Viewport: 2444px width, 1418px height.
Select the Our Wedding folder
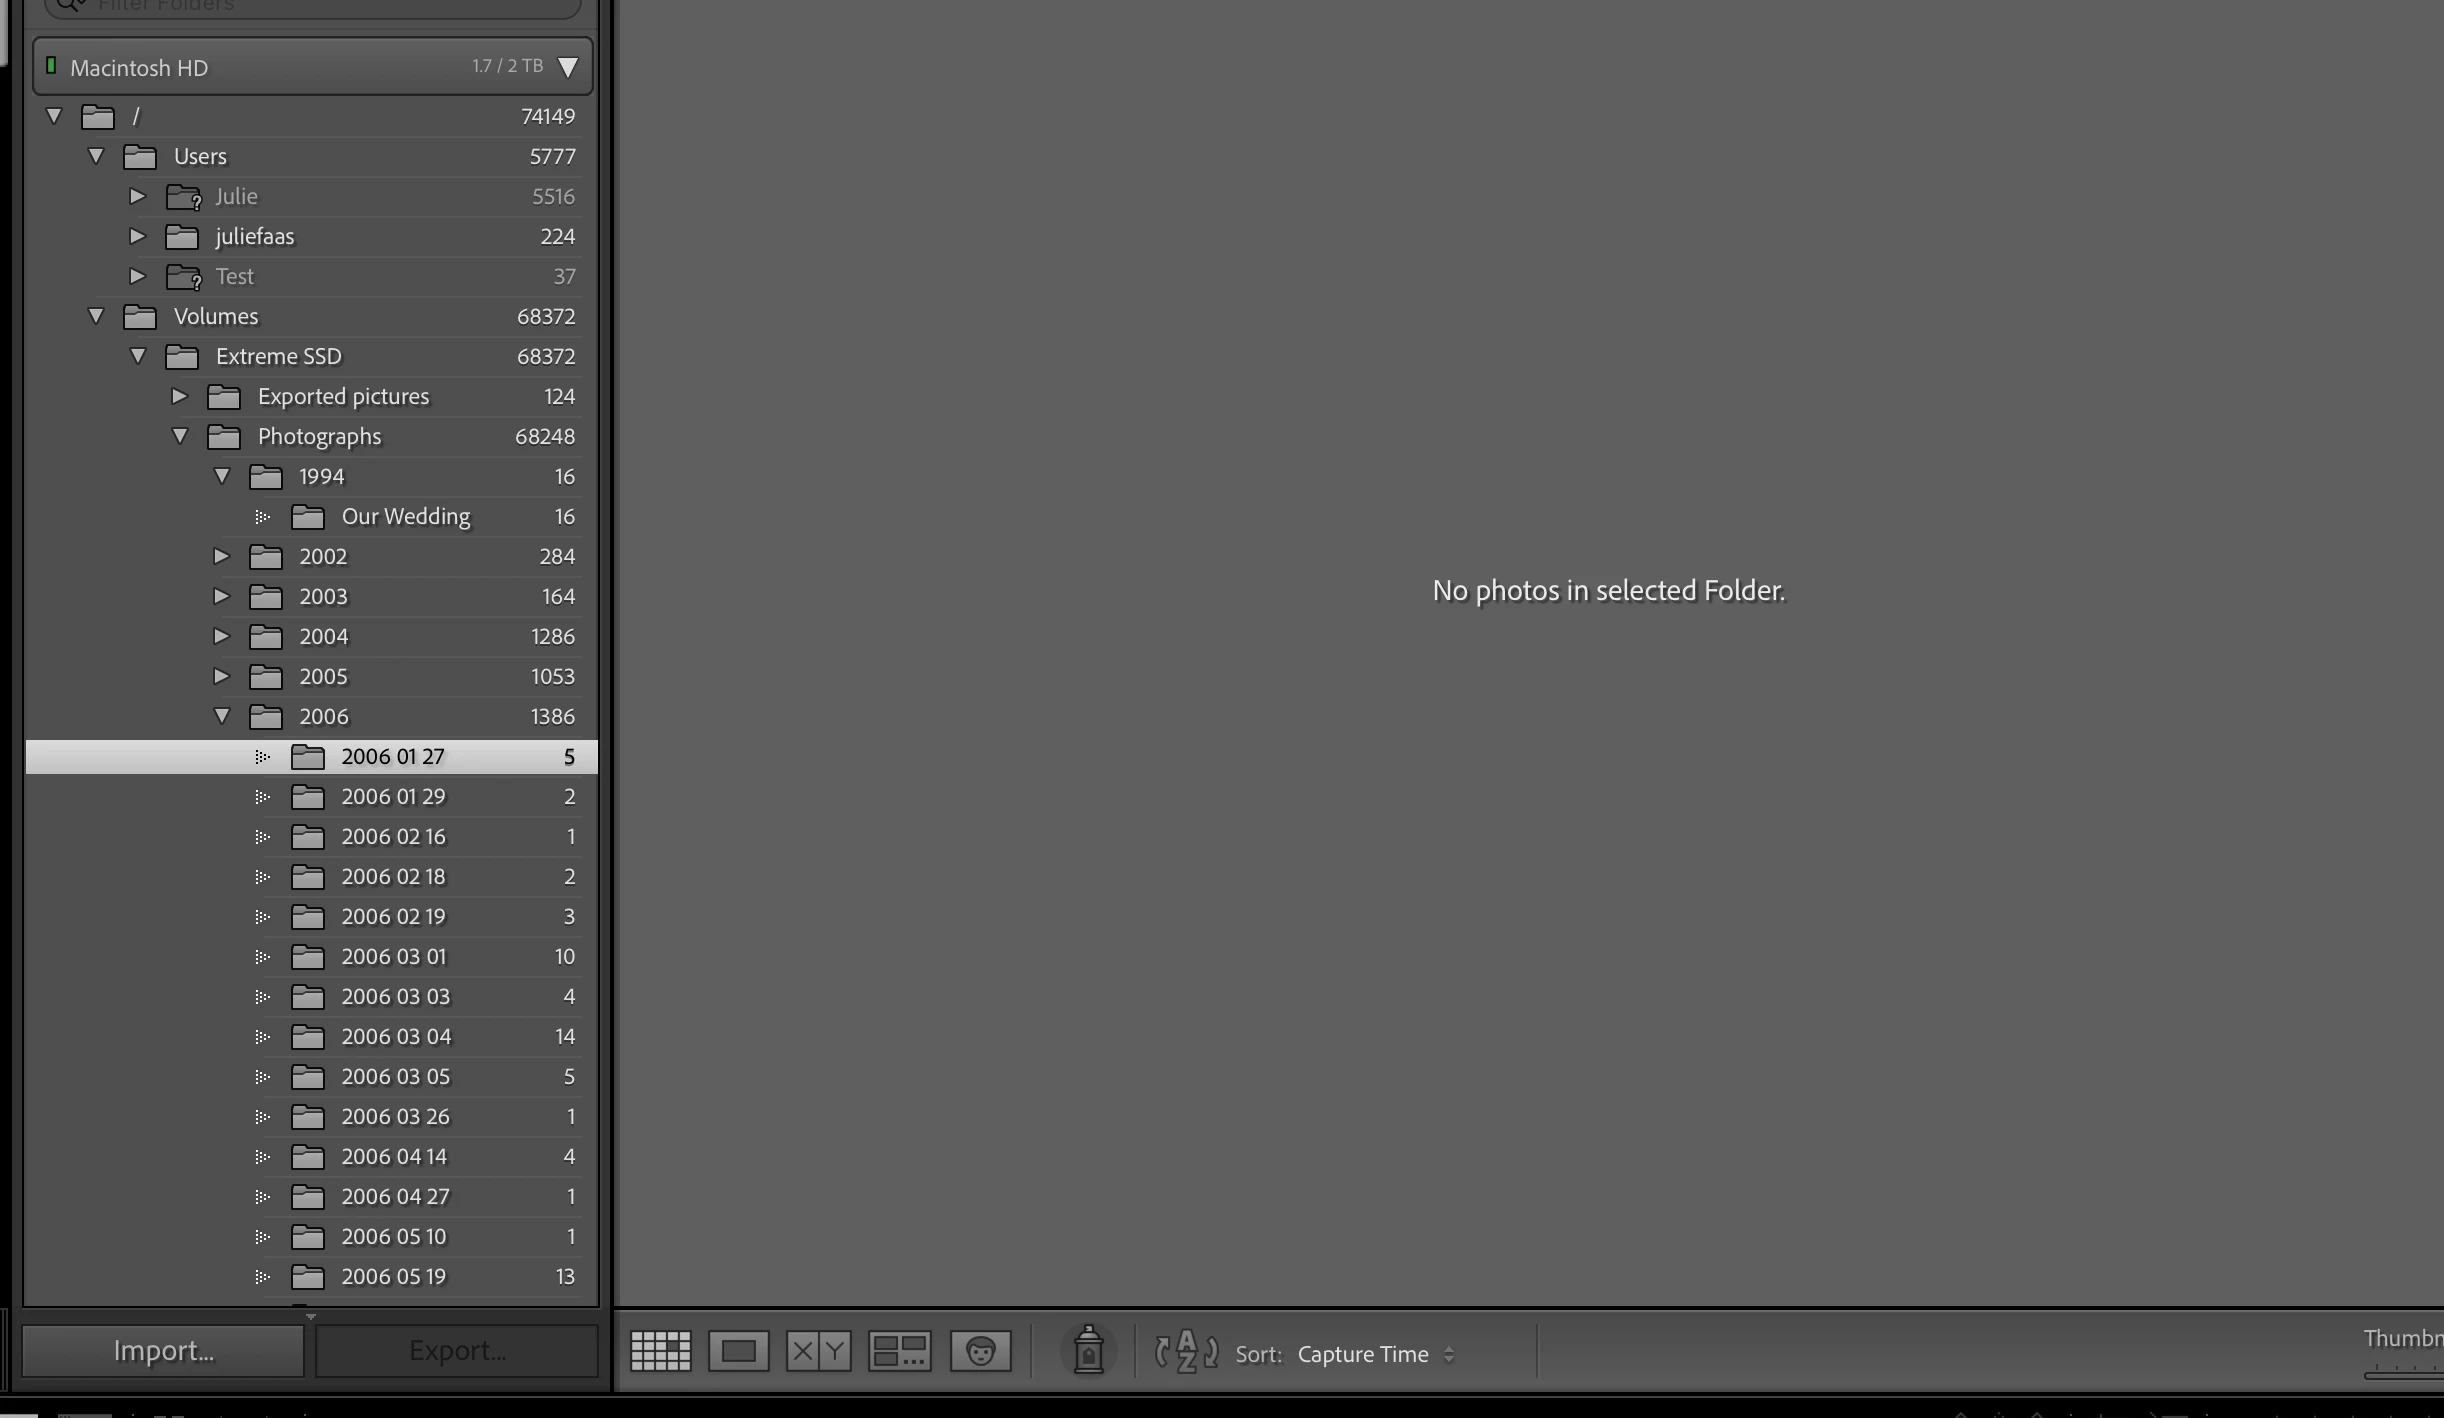click(405, 517)
